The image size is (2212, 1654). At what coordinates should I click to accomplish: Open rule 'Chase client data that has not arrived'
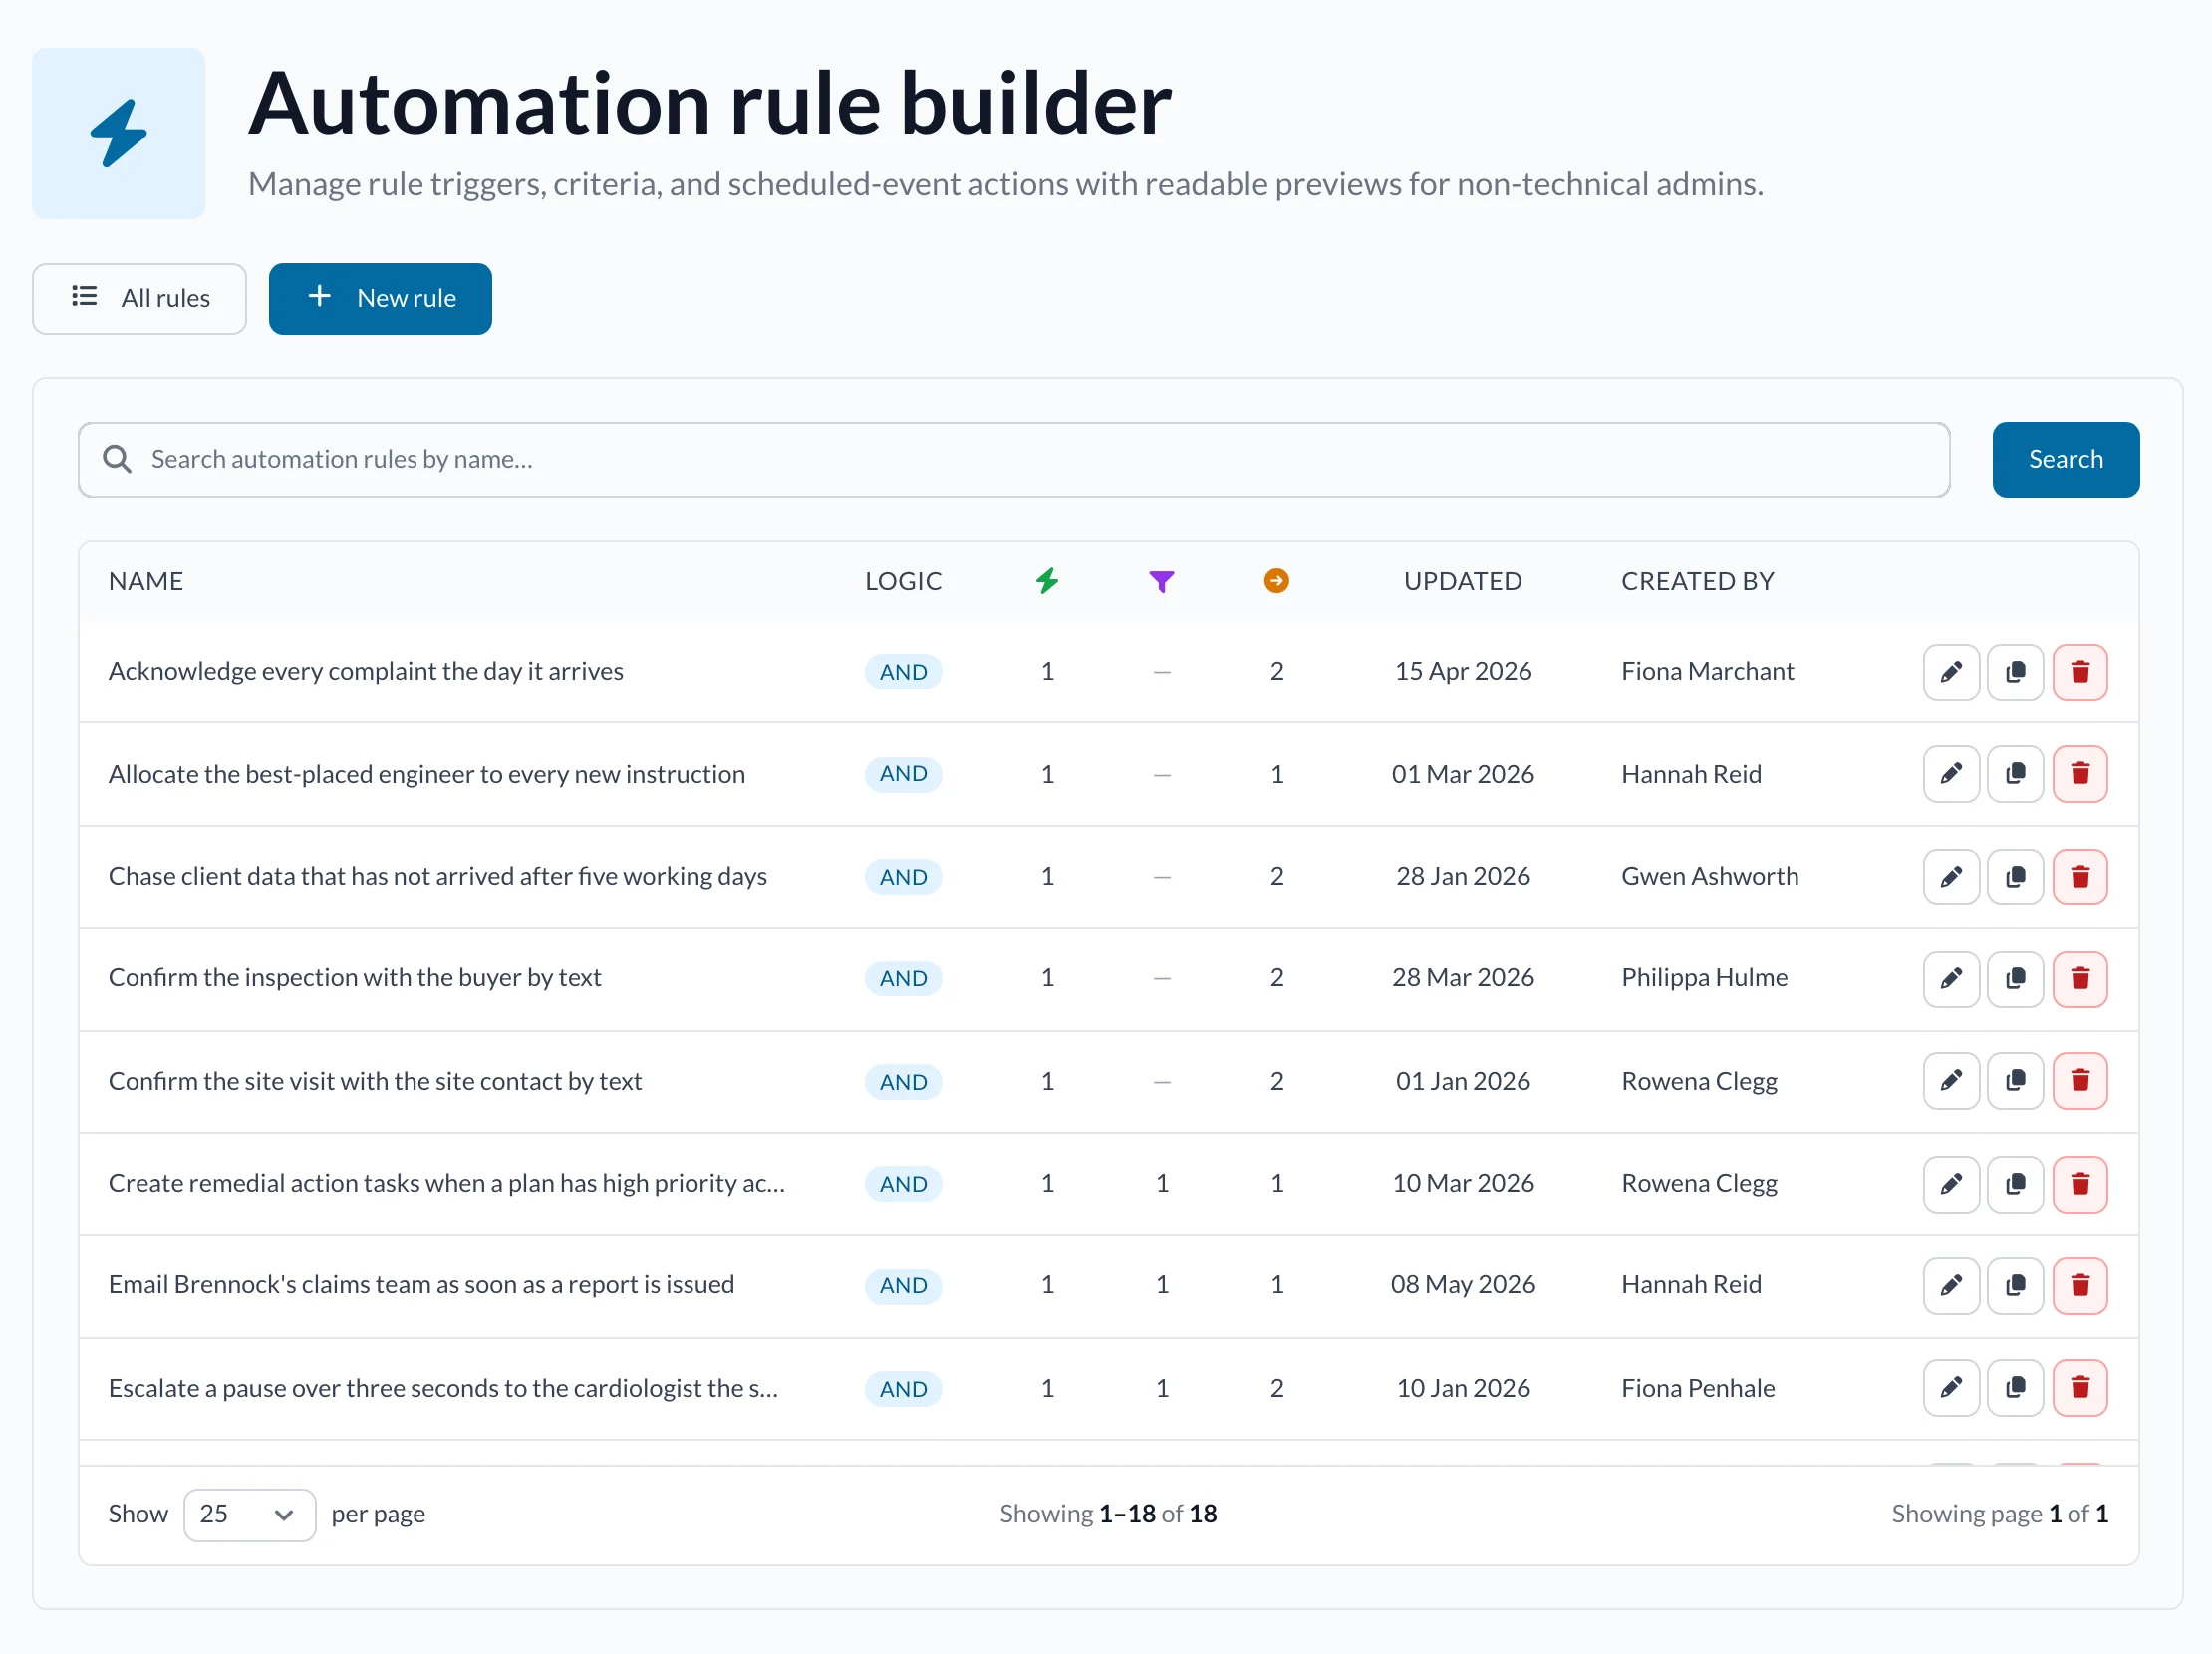[438, 876]
